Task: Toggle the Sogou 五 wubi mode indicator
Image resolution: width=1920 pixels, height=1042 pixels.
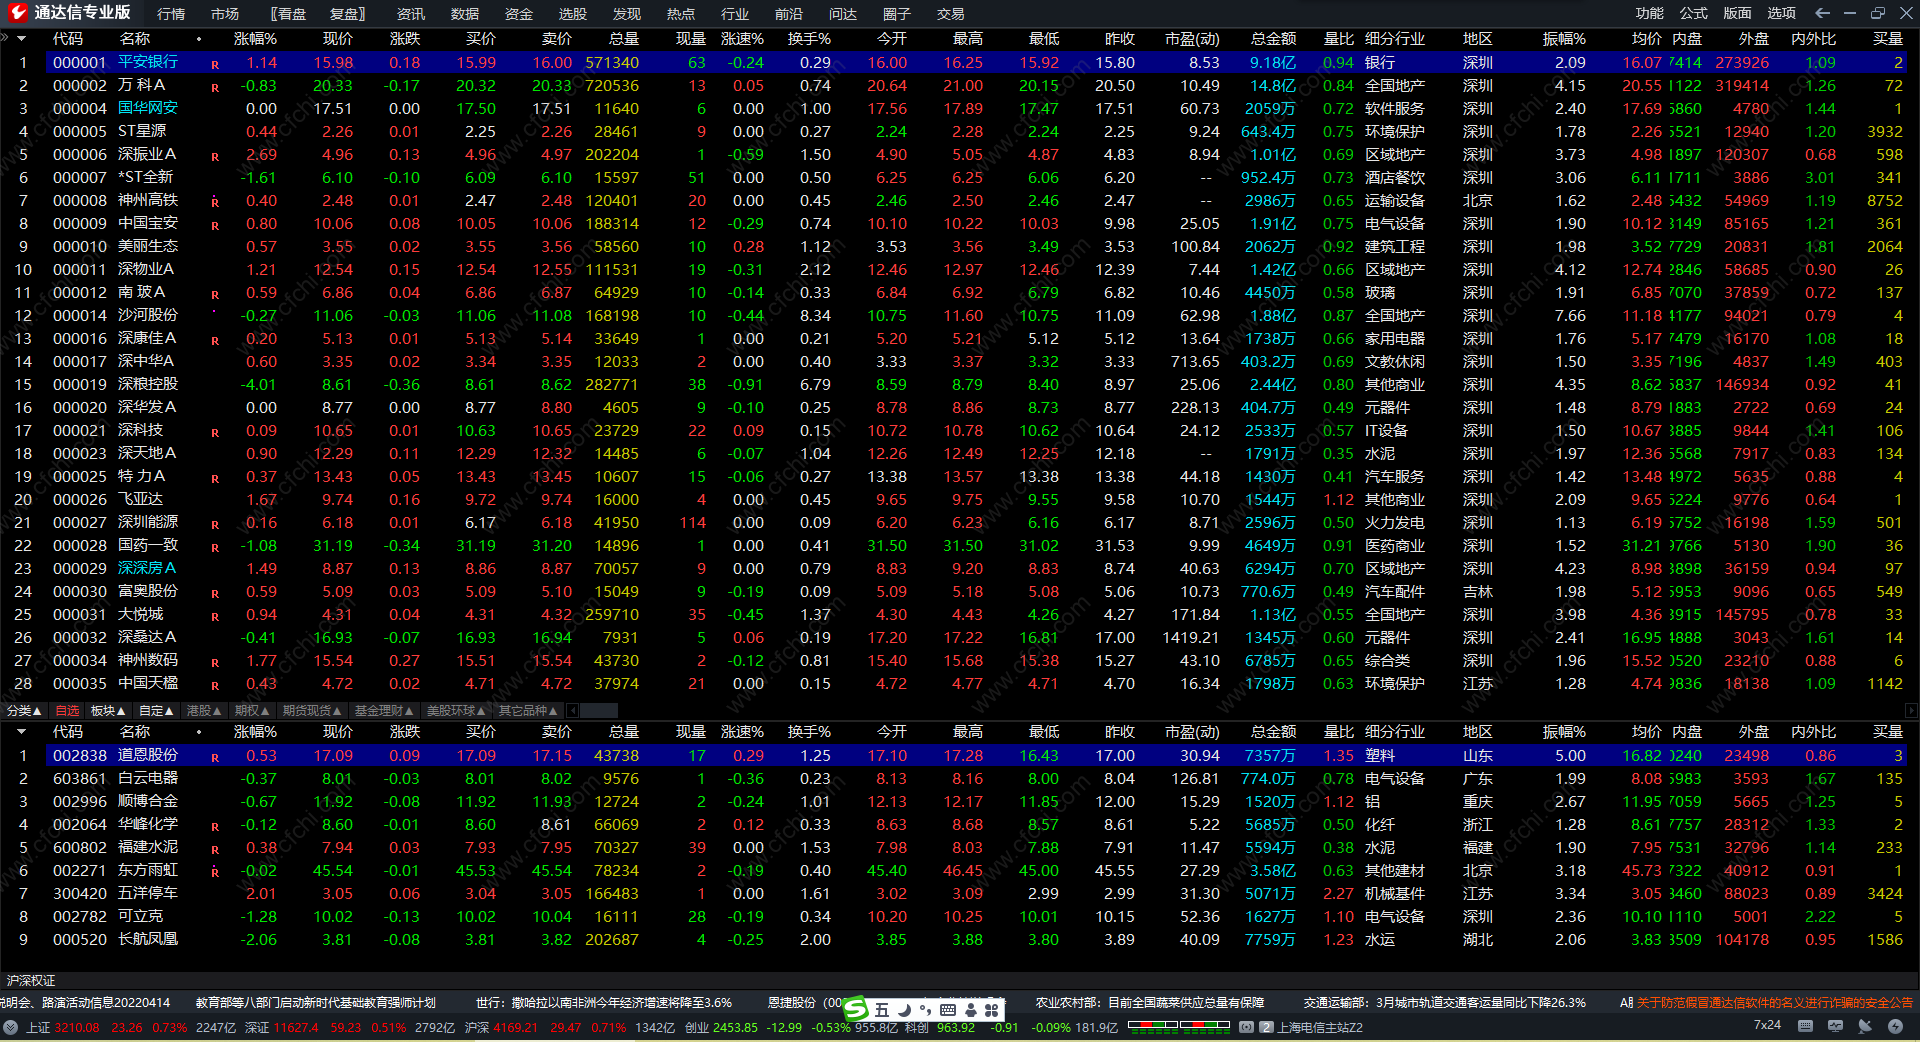Action: (x=882, y=1010)
